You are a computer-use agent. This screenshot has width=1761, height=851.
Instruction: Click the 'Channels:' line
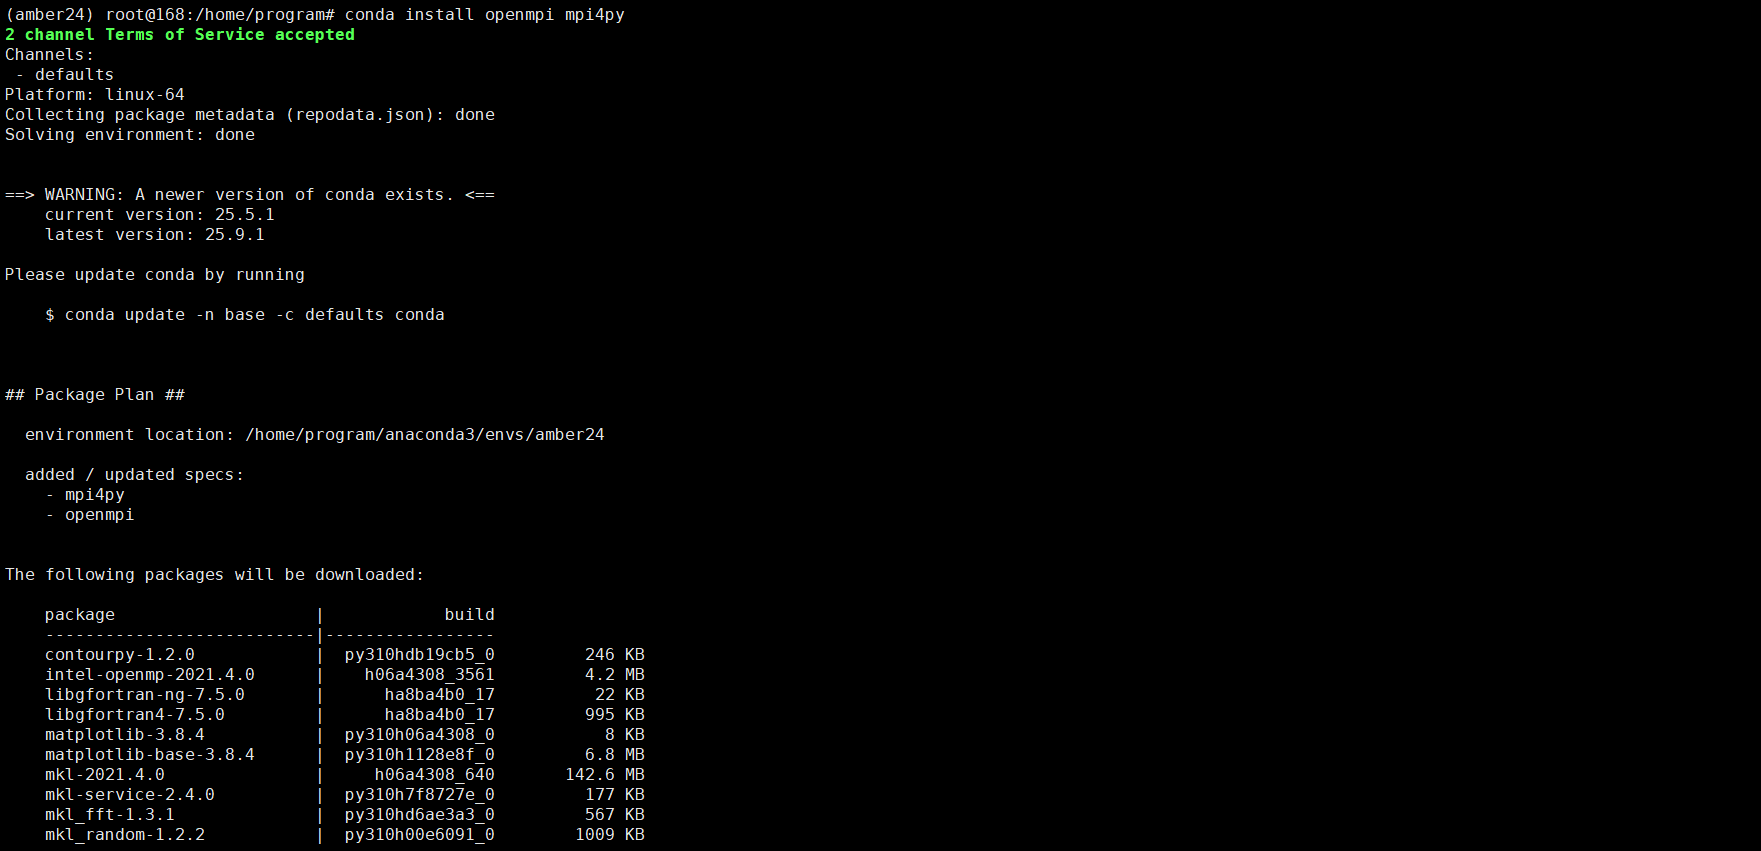click(50, 55)
